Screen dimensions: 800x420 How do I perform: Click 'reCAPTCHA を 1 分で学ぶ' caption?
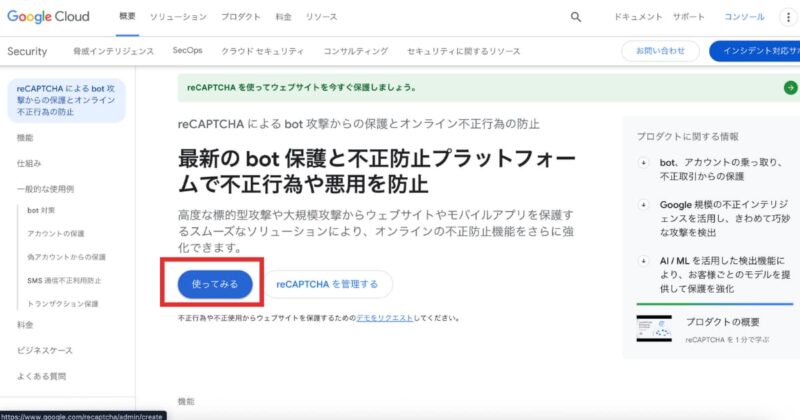coord(728,339)
